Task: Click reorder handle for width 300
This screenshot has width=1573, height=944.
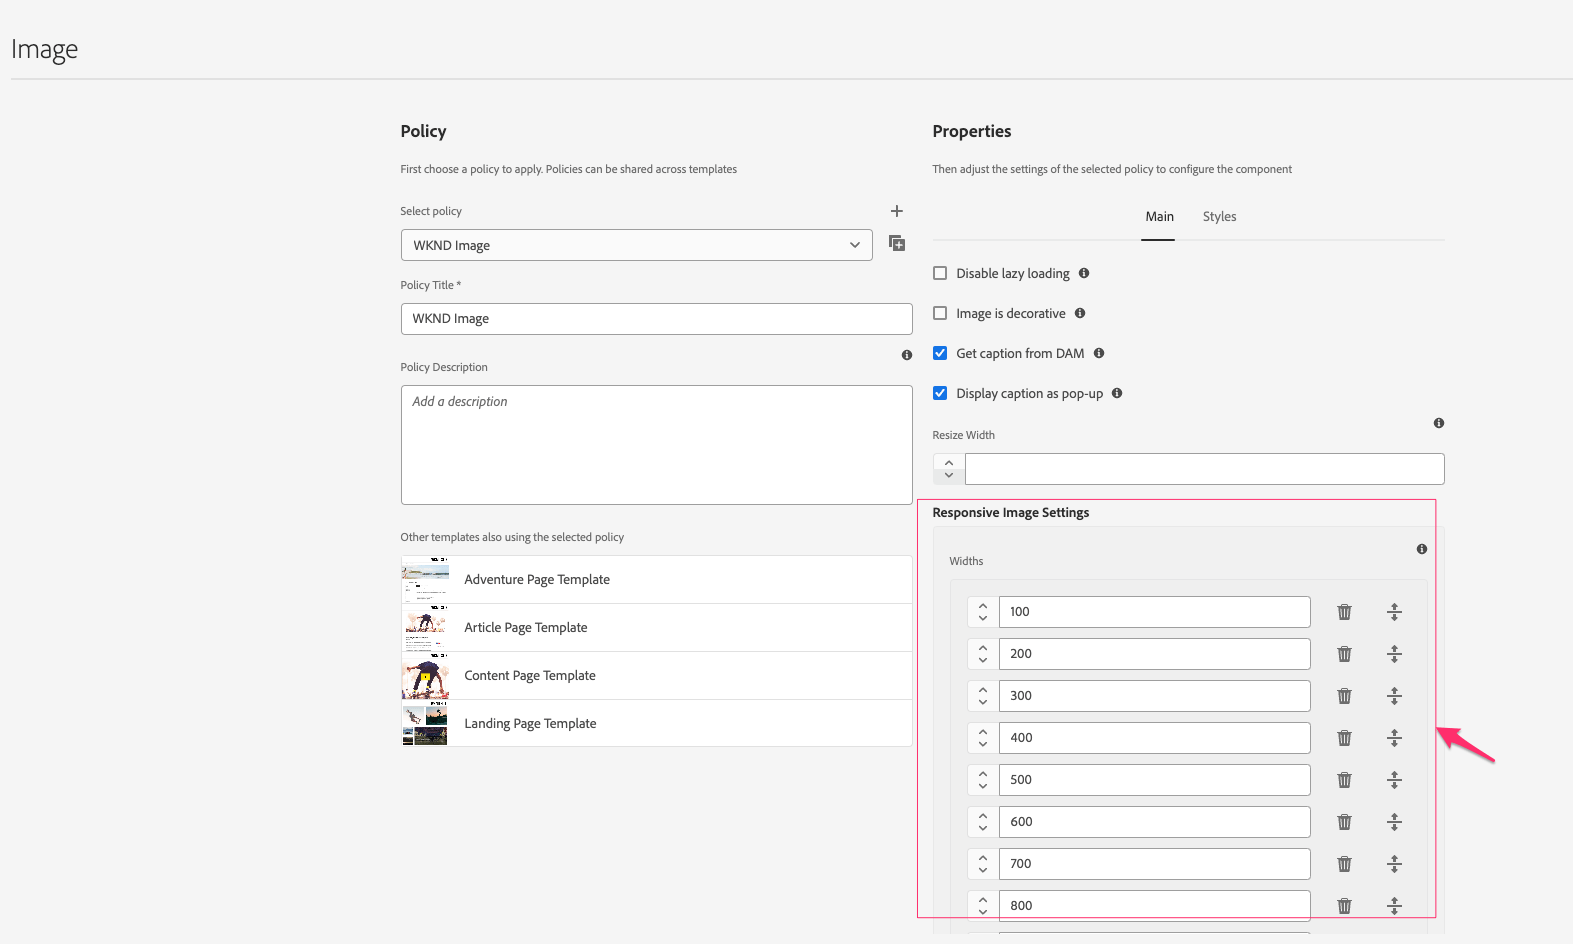Action: (x=1395, y=696)
